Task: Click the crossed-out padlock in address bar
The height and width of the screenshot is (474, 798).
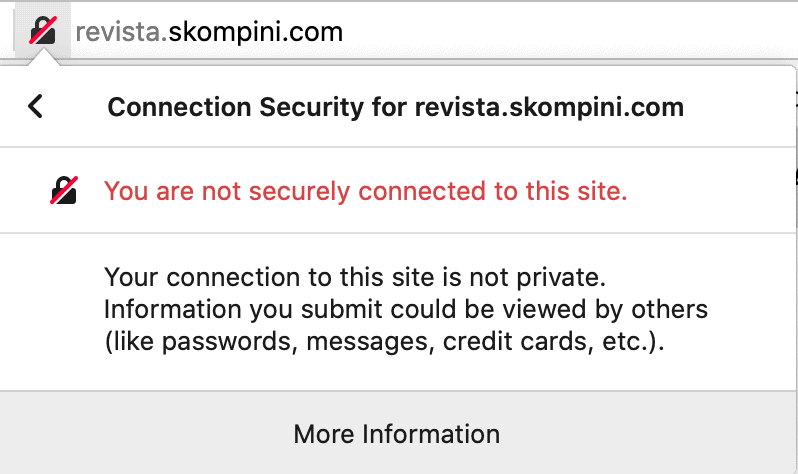Action: click(42, 31)
